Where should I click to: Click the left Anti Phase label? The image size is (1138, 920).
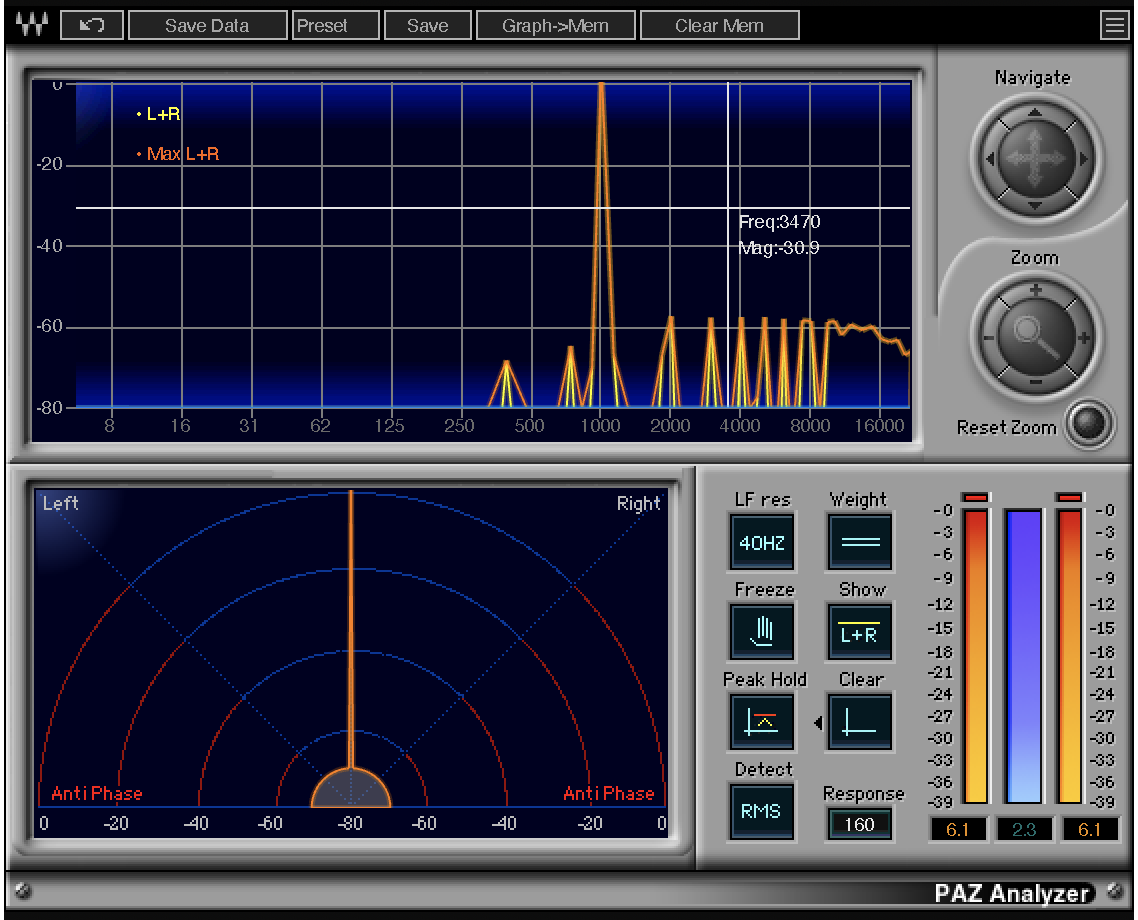(x=97, y=794)
